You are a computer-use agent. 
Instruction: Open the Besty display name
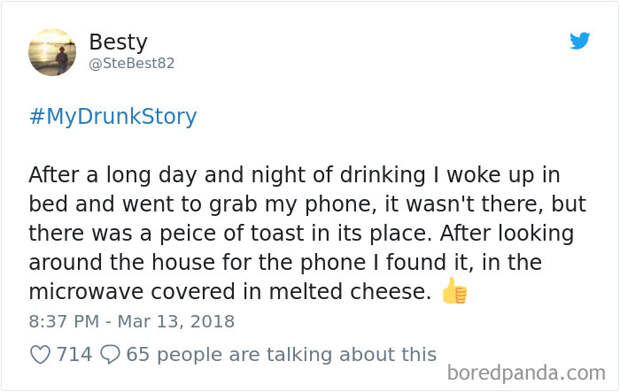118,42
